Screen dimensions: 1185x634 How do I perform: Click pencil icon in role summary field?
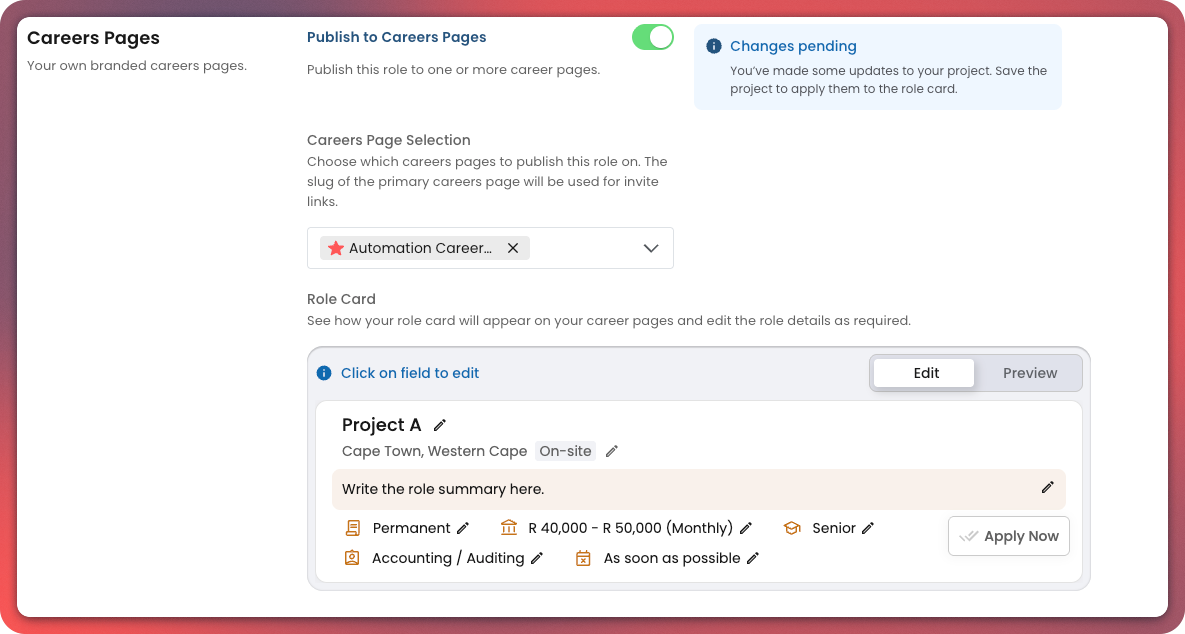tap(1047, 488)
